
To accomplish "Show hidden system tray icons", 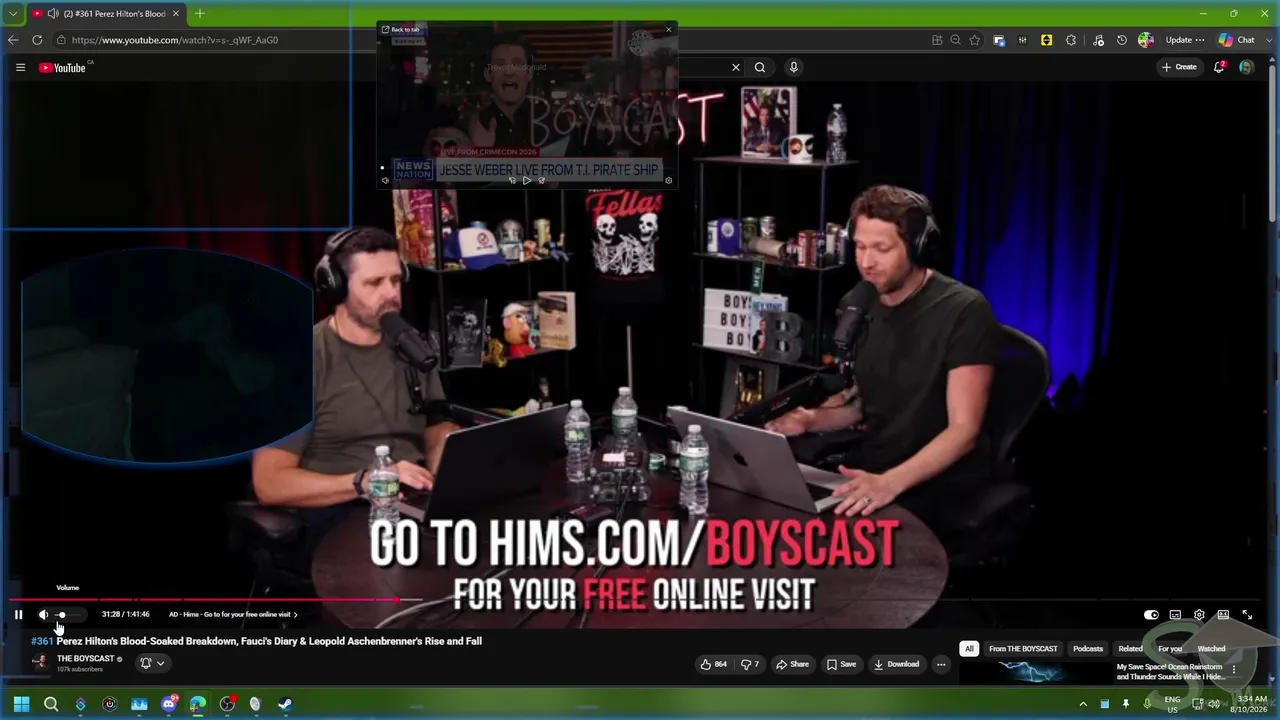I will [x=1082, y=704].
